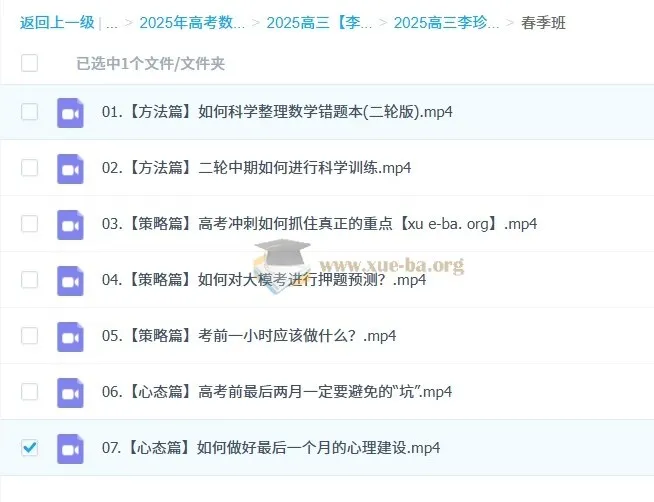Check the box for 04 如何对大模考进行押题预测
This screenshot has width=654, height=502.
tap(30, 279)
